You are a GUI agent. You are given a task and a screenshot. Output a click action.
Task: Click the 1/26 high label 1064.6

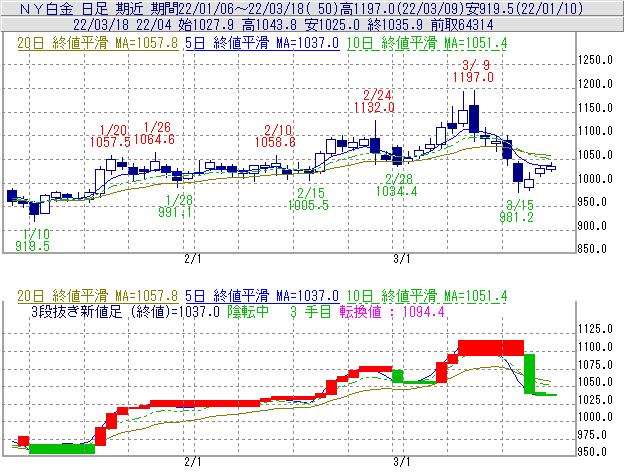tap(154, 139)
